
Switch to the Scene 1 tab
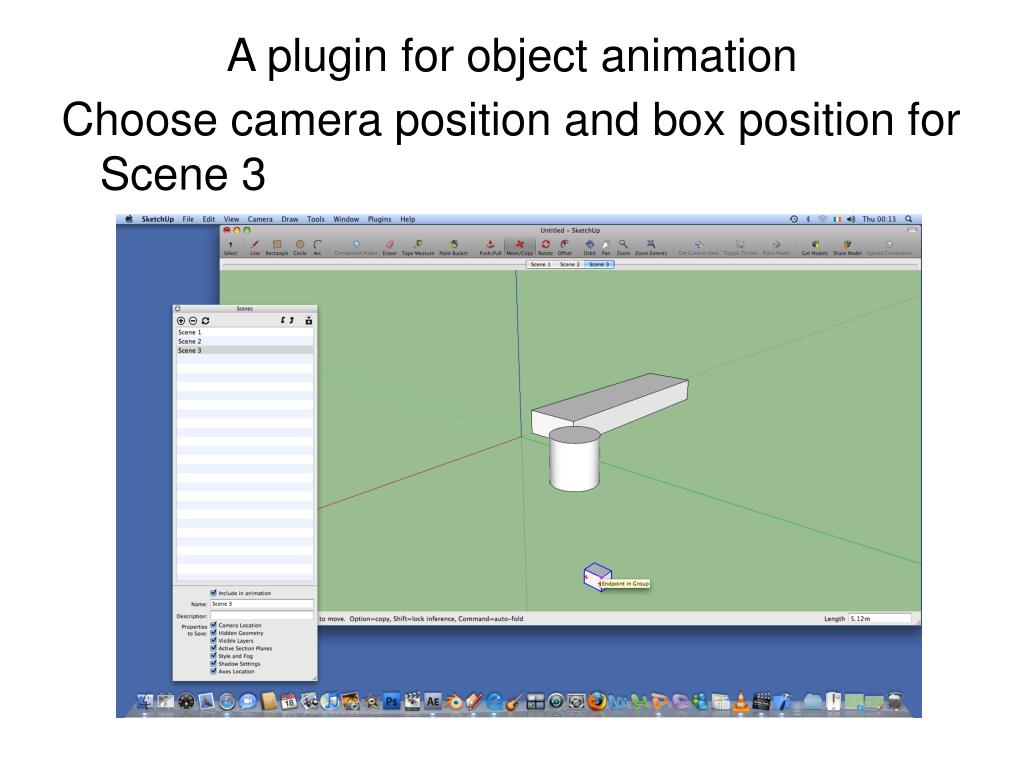(x=541, y=264)
